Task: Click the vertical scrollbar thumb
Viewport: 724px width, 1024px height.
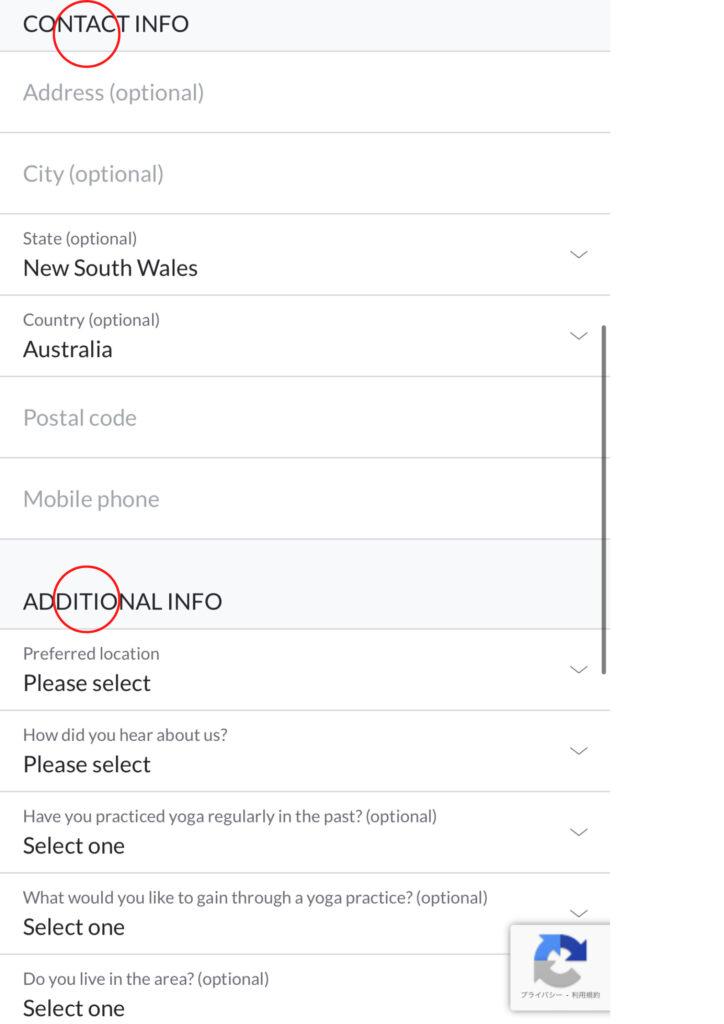Action: [x=604, y=498]
